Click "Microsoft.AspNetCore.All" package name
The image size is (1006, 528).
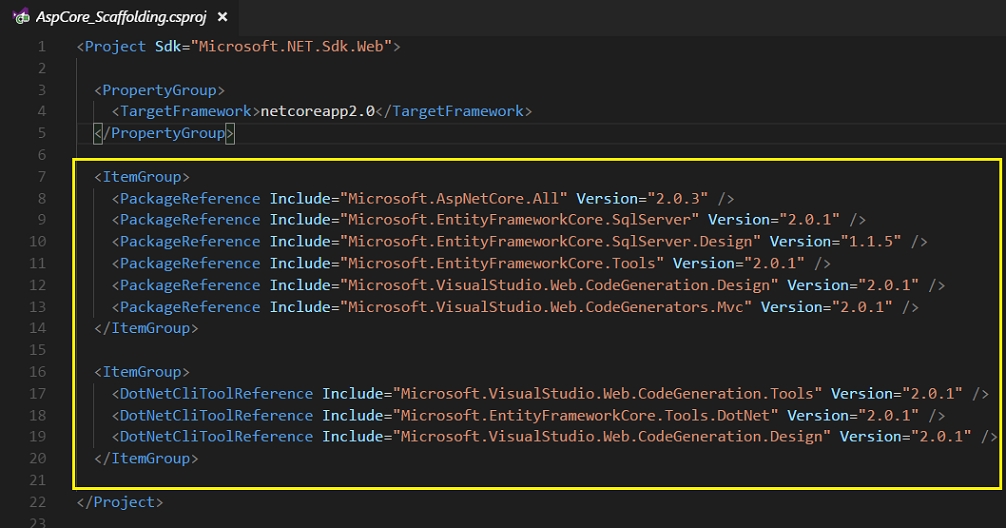pyautogui.click(x=454, y=199)
